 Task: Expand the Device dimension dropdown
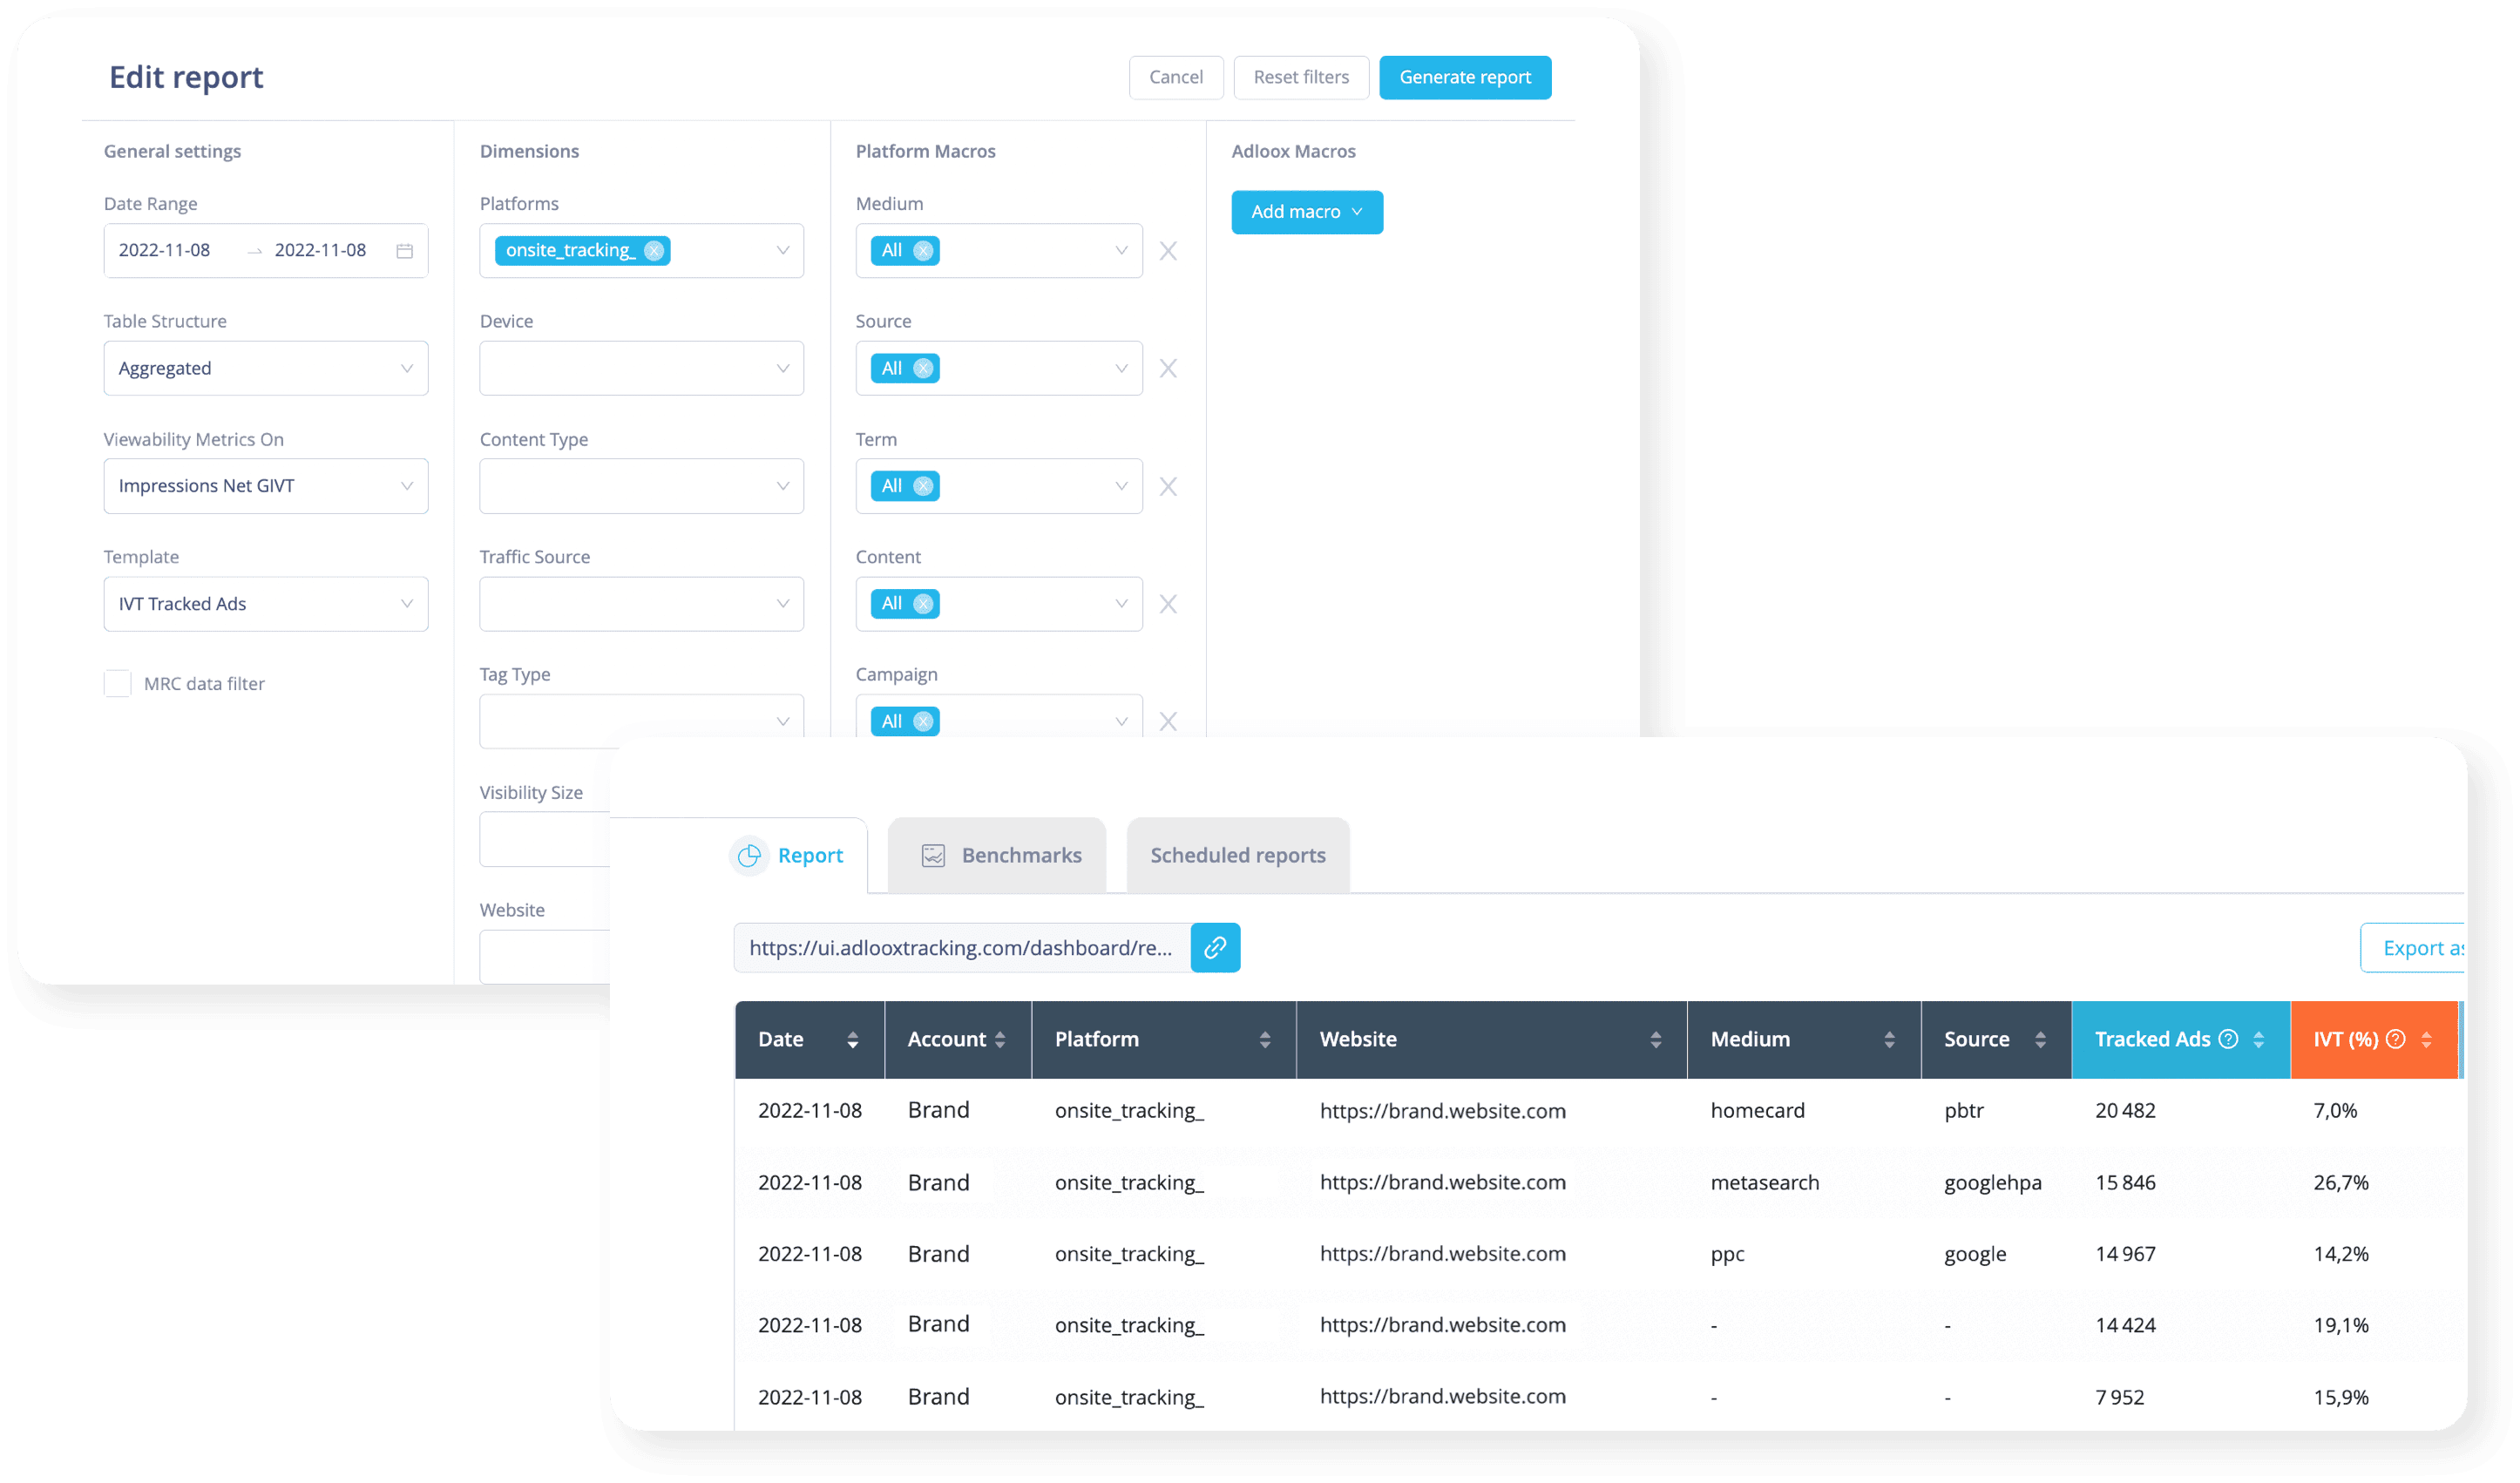(641, 368)
